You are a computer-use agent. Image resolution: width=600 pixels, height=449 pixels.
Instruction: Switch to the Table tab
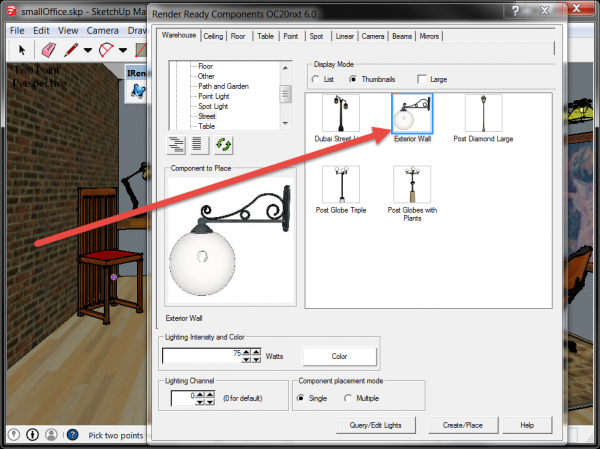tap(265, 36)
